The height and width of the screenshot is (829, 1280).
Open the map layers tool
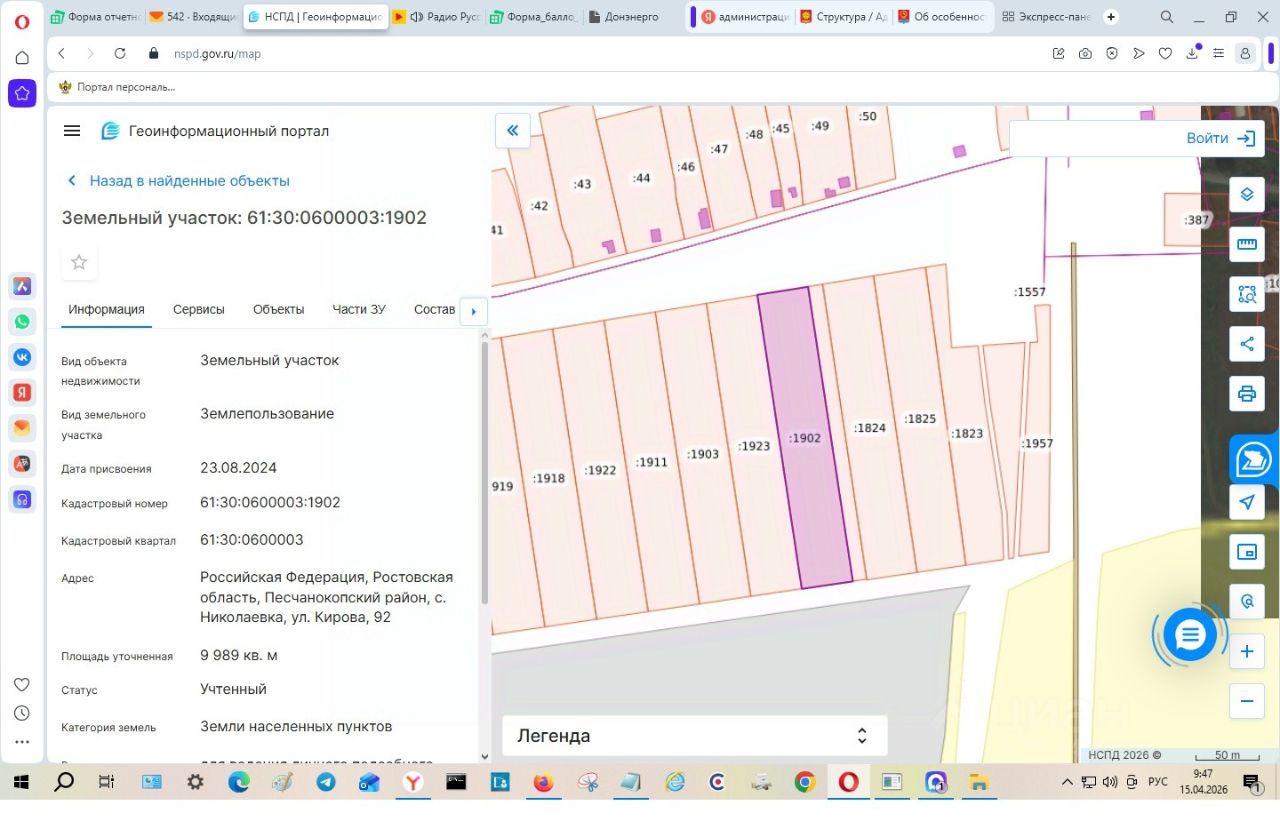(1246, 194)
